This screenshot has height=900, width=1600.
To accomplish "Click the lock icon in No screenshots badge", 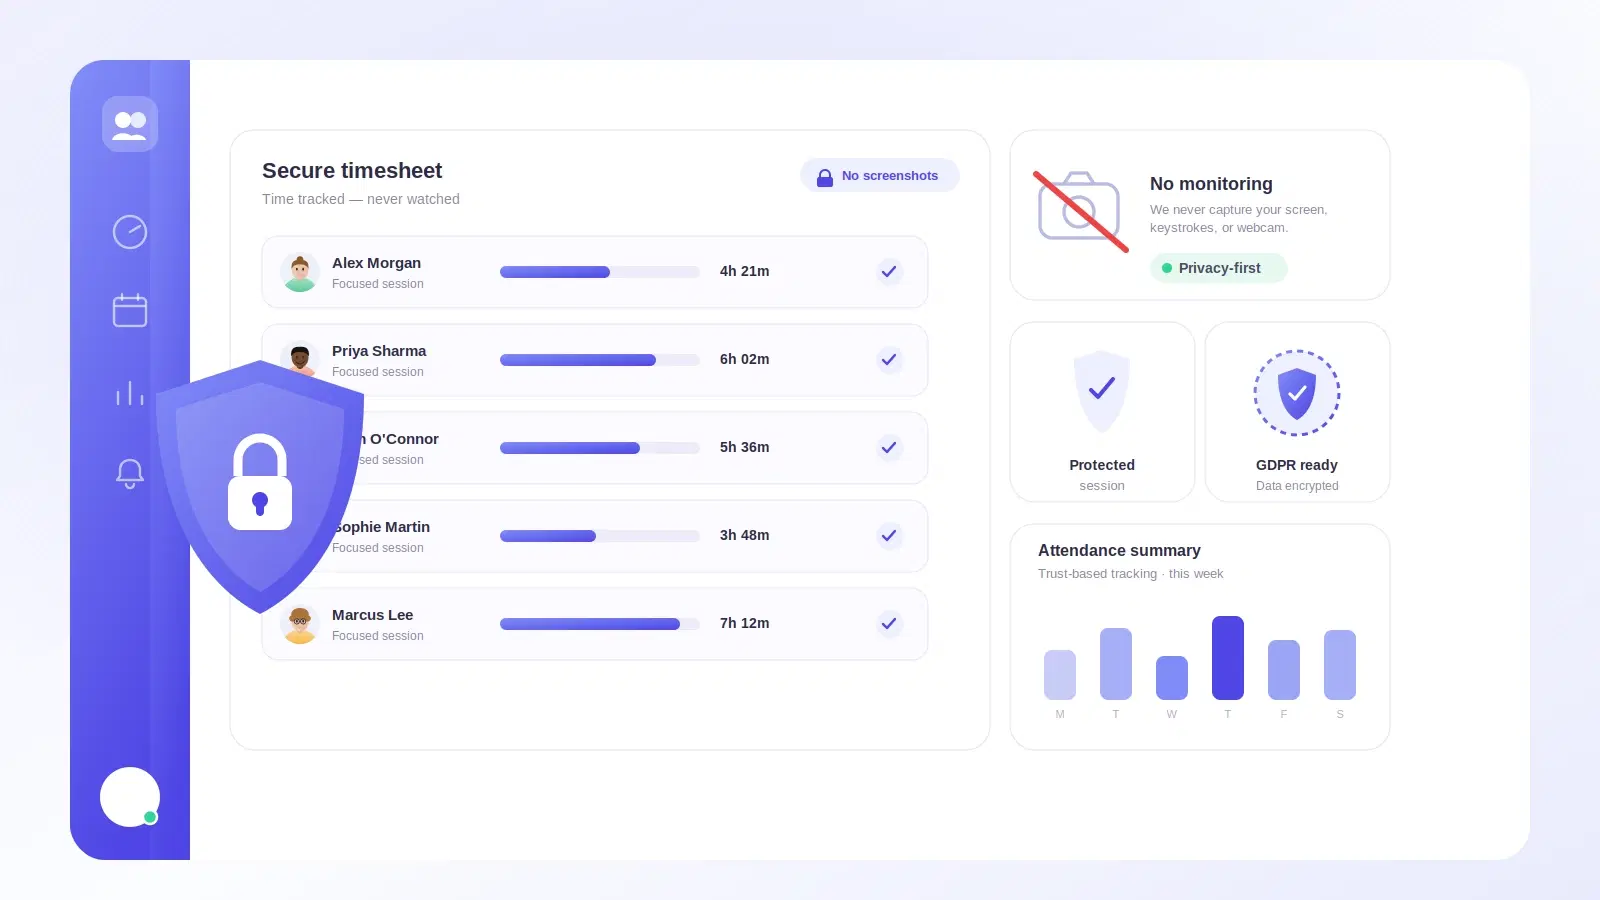I will [x=825, y=177].
